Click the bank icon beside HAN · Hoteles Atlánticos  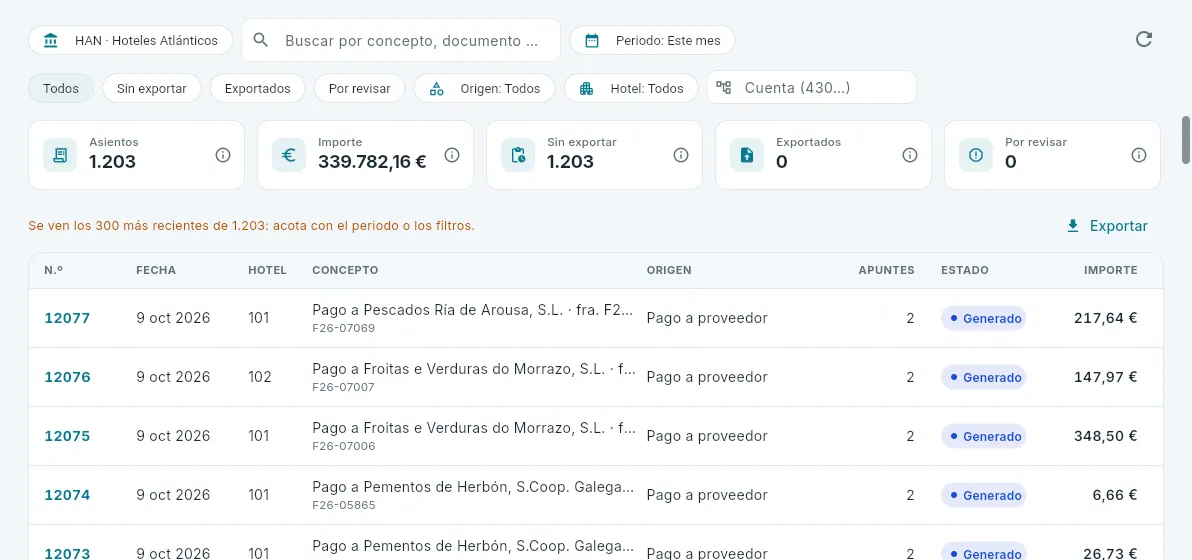click(51, 40)
